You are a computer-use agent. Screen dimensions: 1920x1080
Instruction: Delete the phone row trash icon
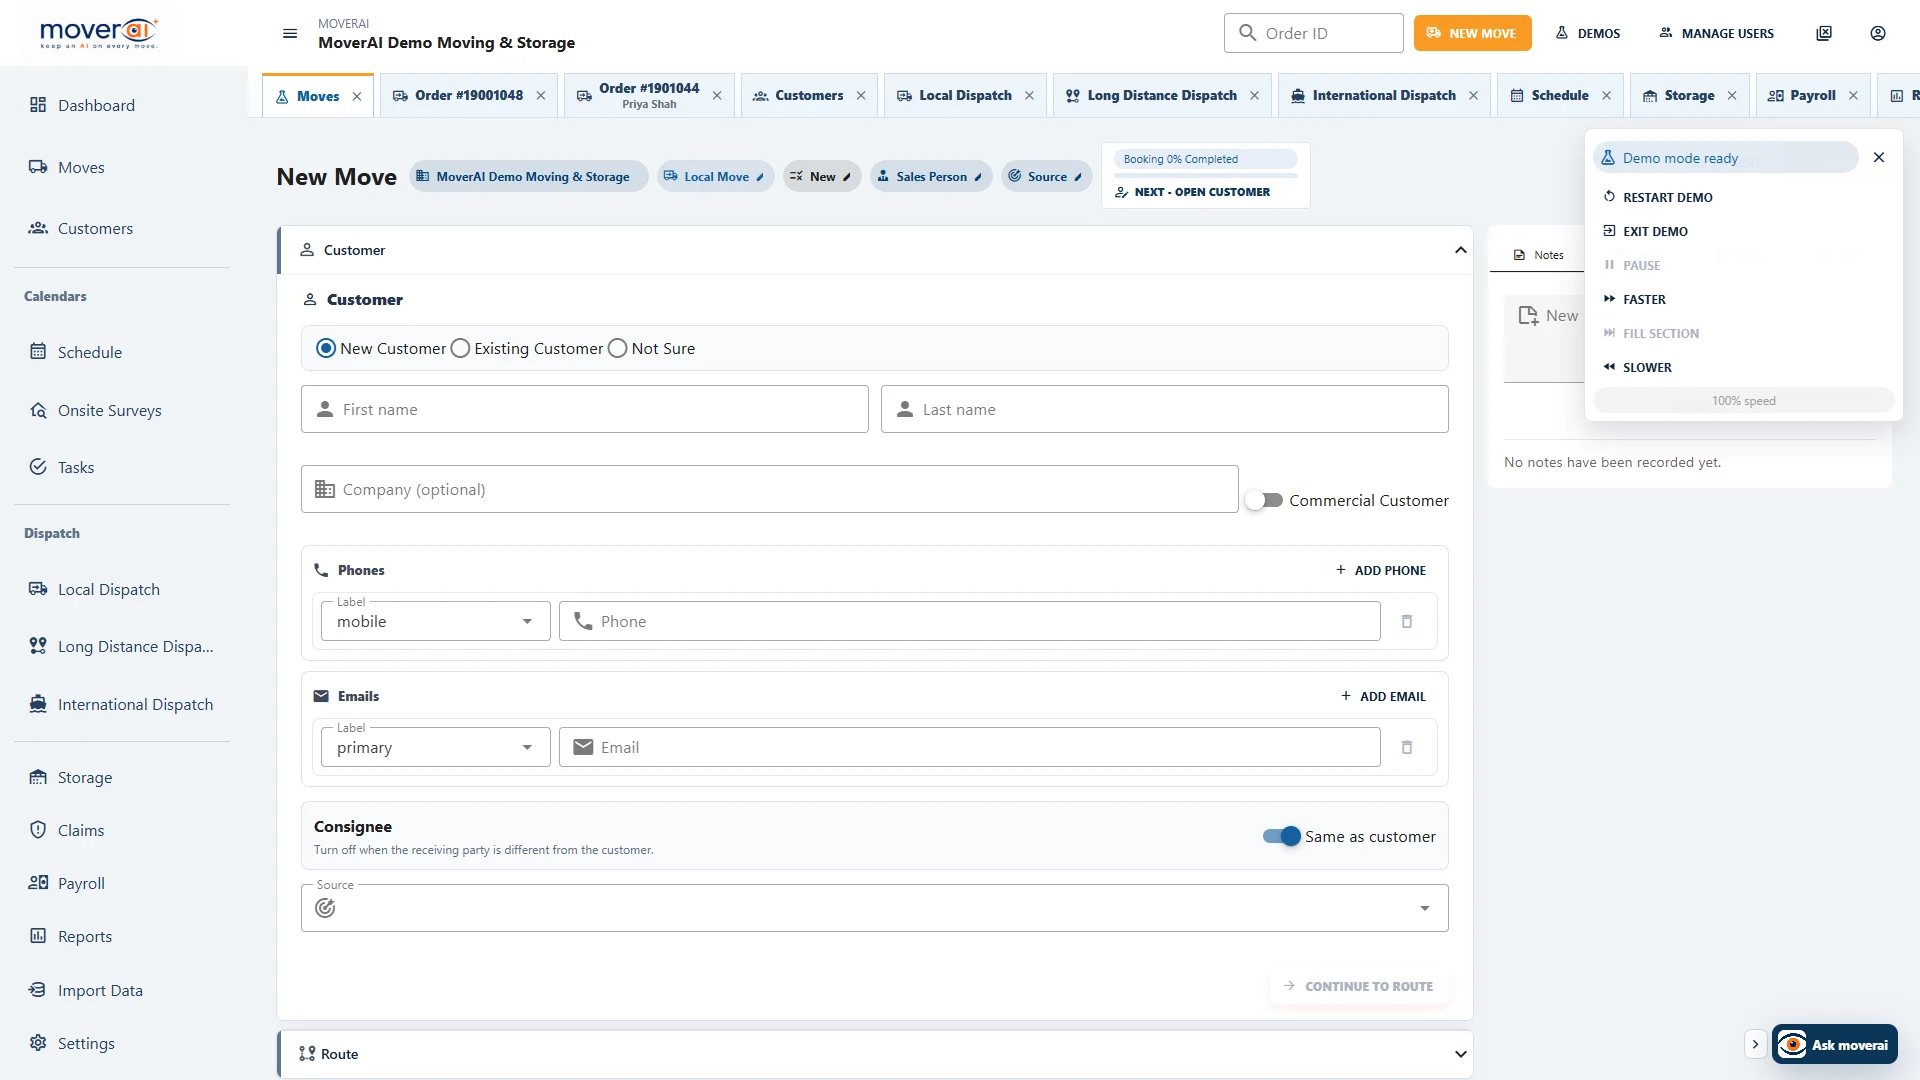click(x=1407, y=621)
